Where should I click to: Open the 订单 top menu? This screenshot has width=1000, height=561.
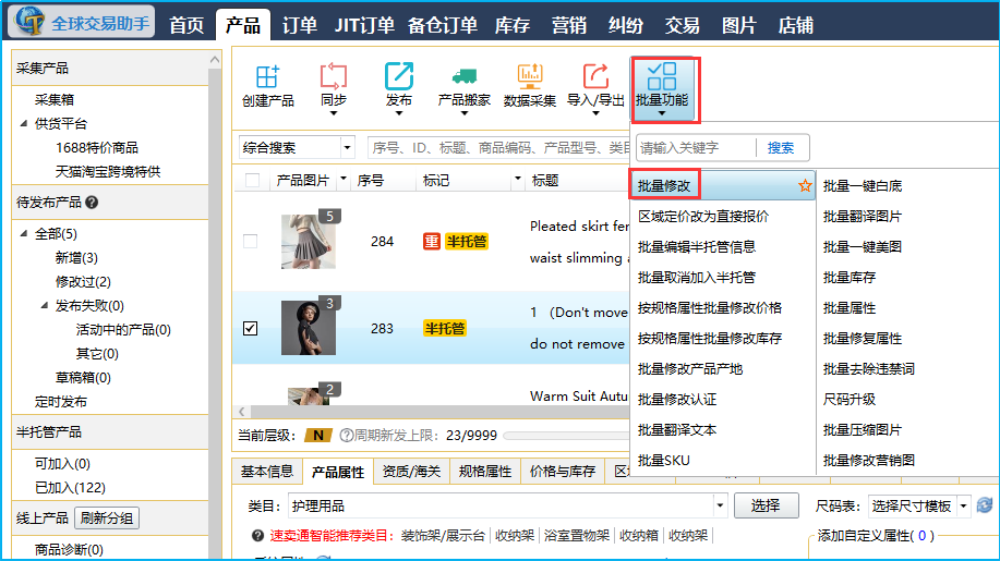tap(299, 25)
